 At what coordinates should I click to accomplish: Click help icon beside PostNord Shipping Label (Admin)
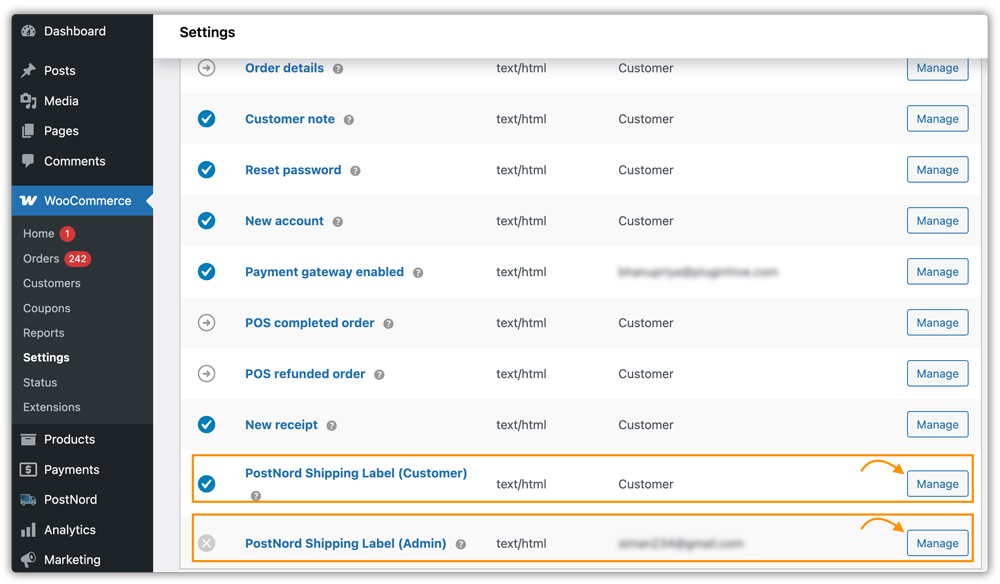[x=460, y=544]
